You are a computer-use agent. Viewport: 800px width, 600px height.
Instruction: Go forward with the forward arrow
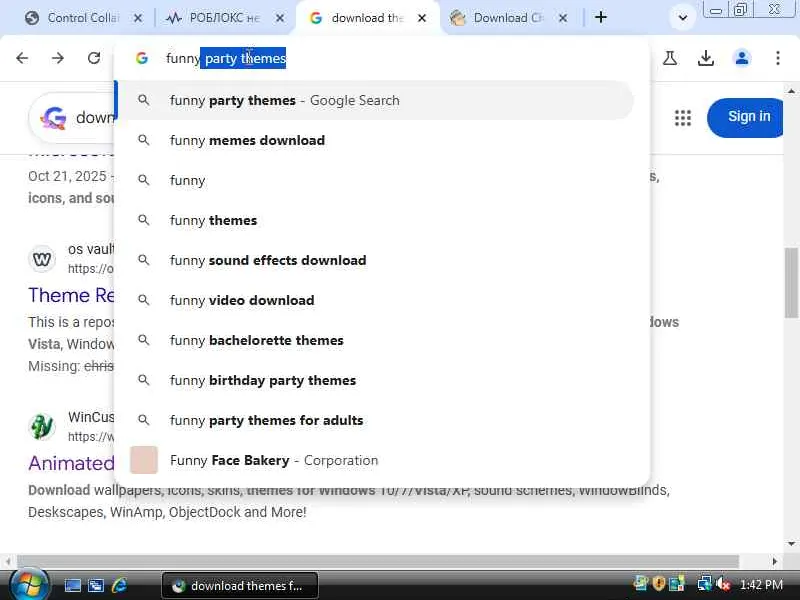(58, 58)
